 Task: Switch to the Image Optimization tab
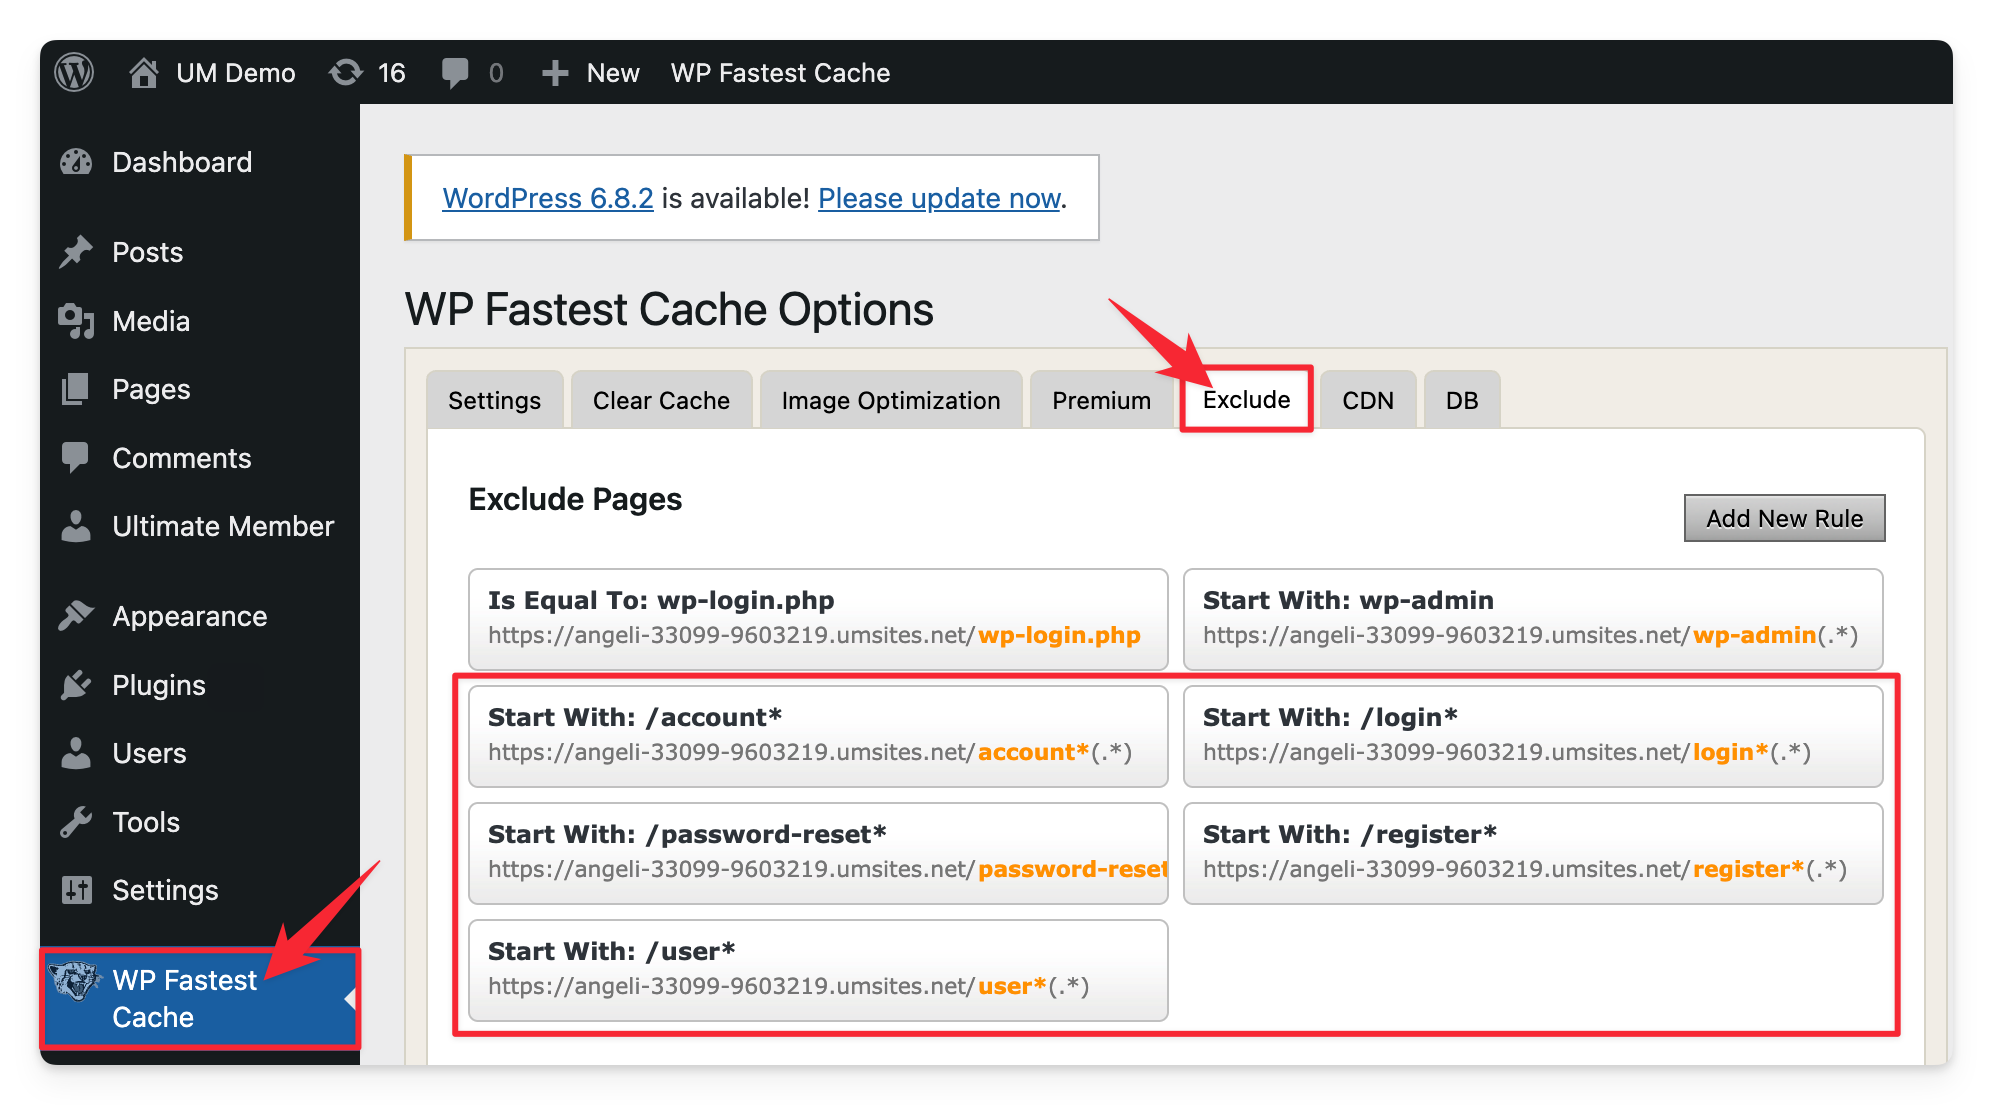[891, 400]
